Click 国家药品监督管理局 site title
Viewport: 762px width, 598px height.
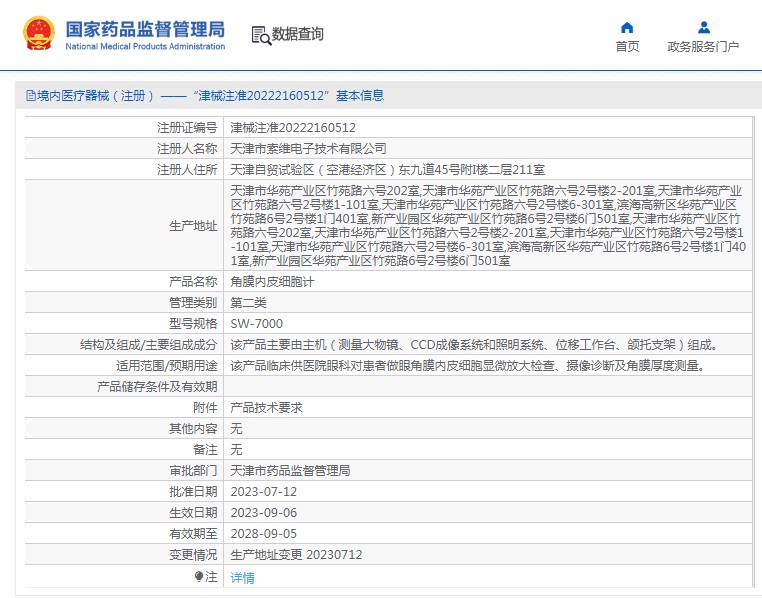point(145,28)
